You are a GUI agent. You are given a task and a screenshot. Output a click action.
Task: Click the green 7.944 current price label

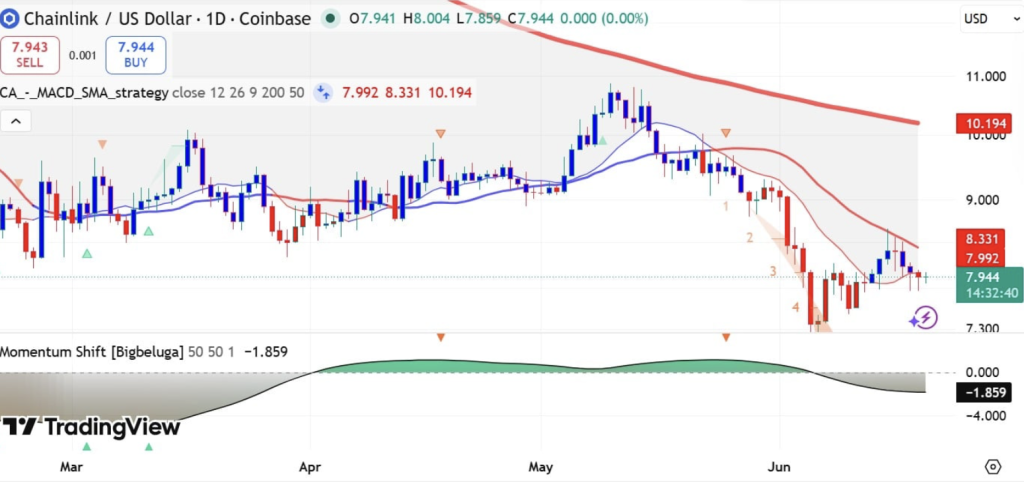(x=984, y=278)
